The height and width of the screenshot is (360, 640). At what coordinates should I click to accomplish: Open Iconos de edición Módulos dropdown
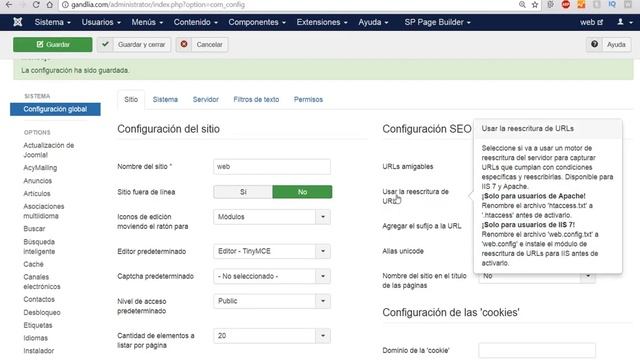tap(272, 217)
